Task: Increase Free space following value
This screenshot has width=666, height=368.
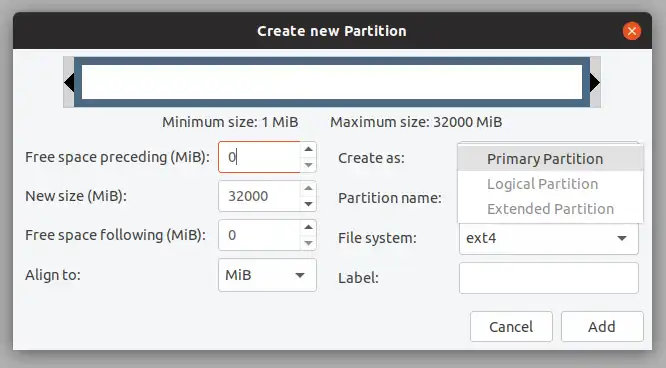Action: point(309,227)
